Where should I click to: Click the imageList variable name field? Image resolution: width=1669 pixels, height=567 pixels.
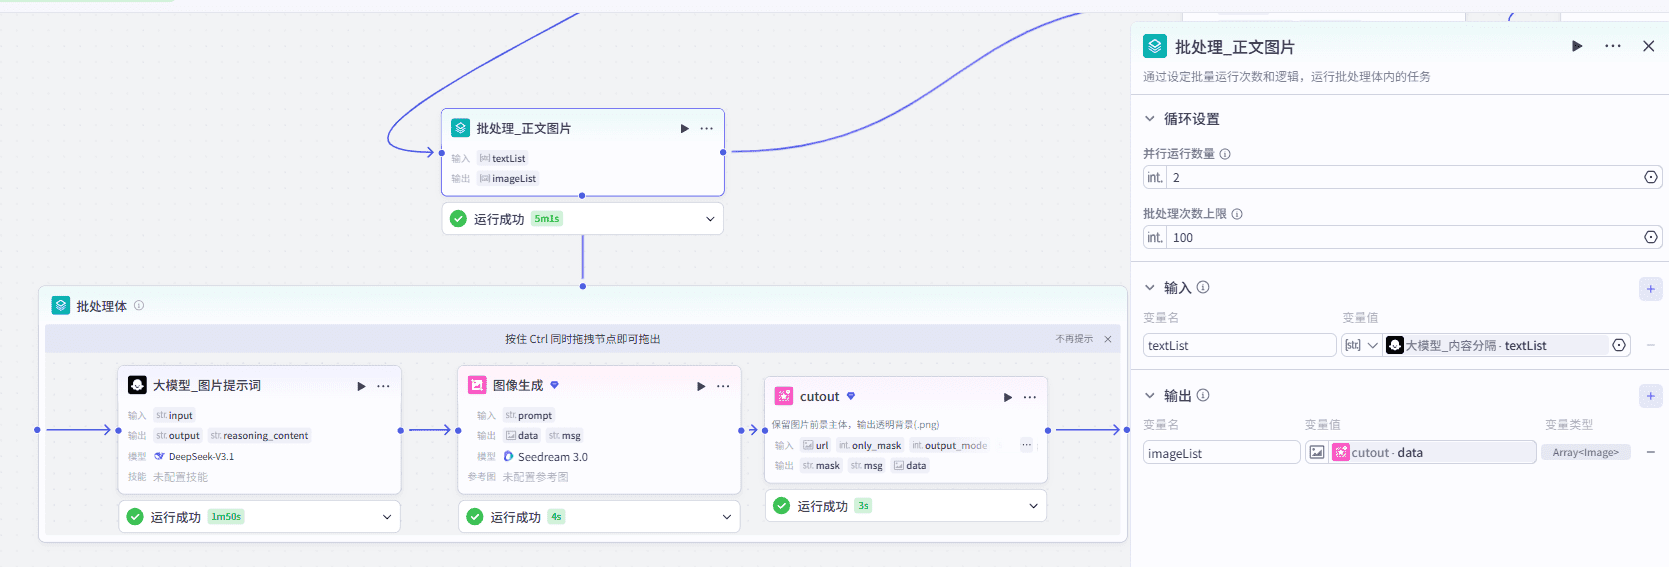pos(1221,453)
